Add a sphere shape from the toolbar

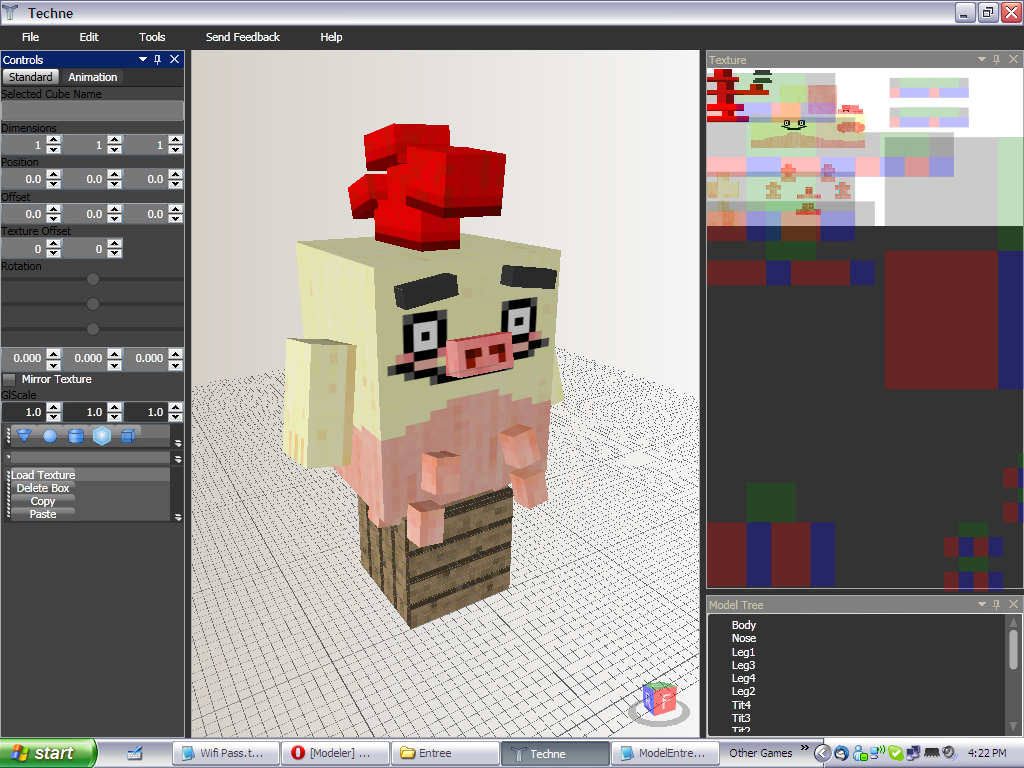(x=50, y=436)
